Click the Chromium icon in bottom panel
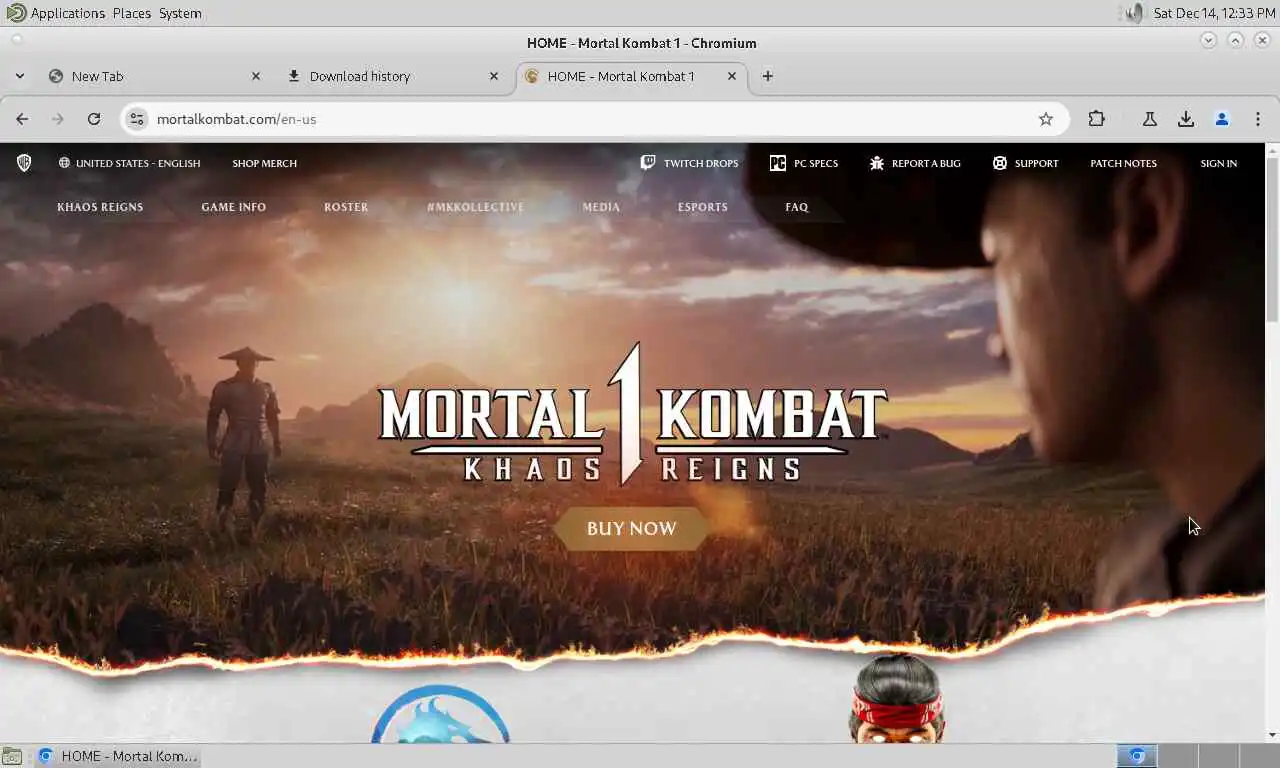Image resolution: width=1280 pixels, height=768 pixels. (1136, 756)
